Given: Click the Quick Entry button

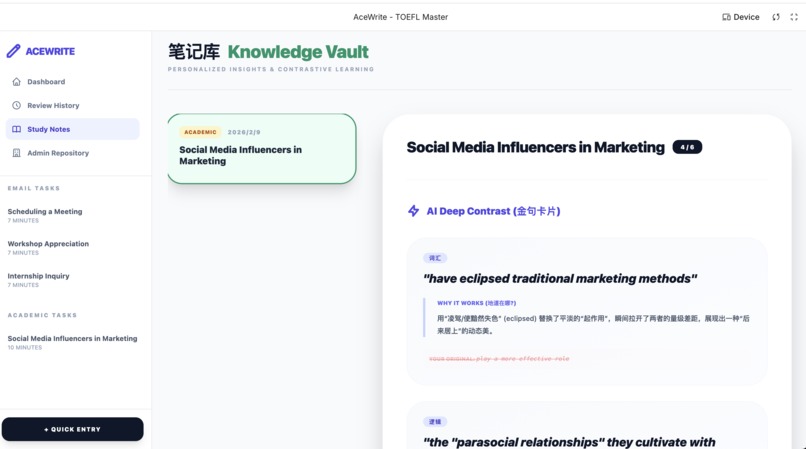Looking at the screenshot, I should [x=72, y=429].
